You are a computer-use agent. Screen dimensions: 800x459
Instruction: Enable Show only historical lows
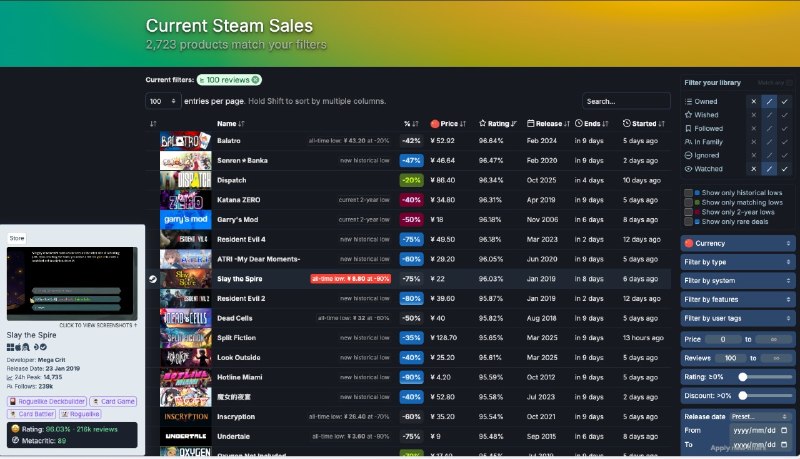pos(688,193)
